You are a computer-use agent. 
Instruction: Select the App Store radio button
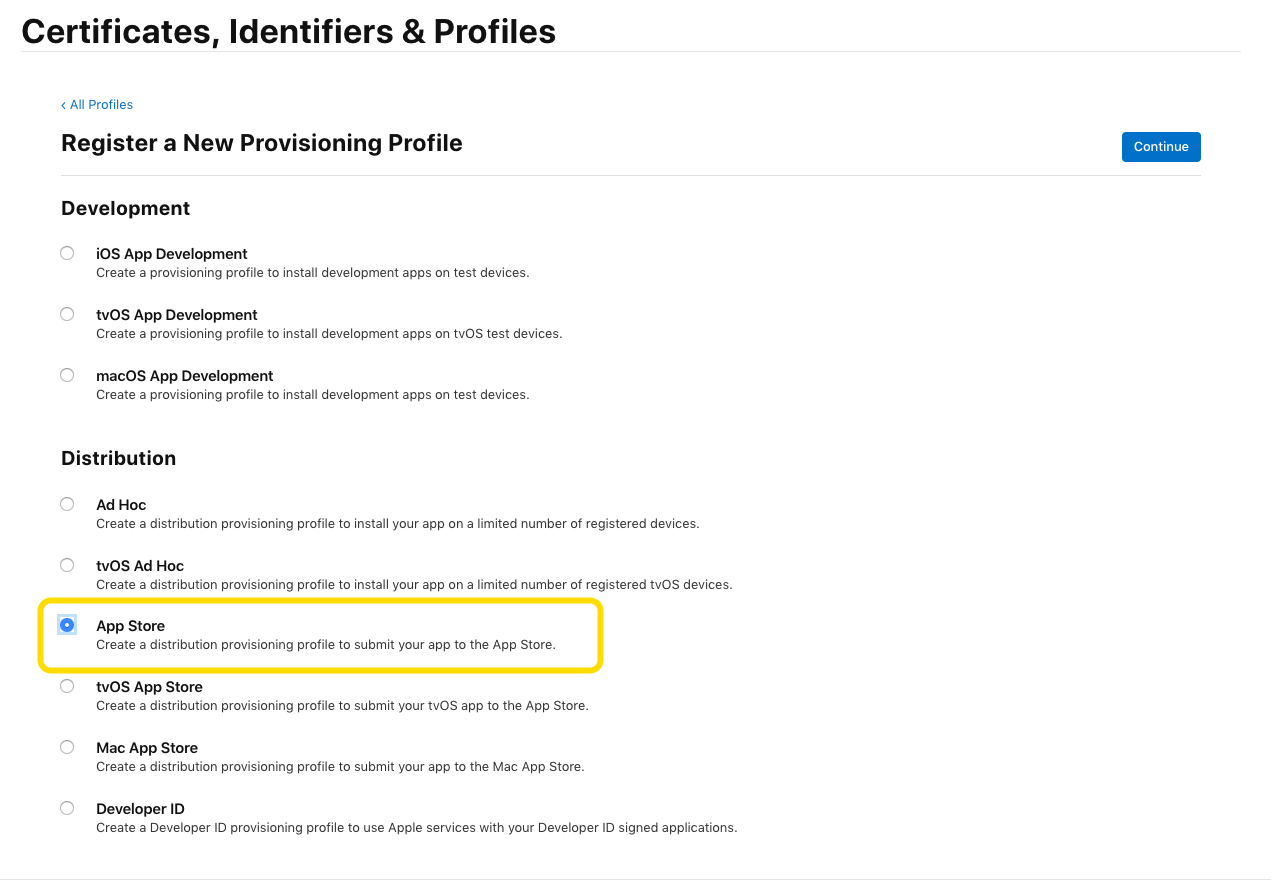coord(66,624)
